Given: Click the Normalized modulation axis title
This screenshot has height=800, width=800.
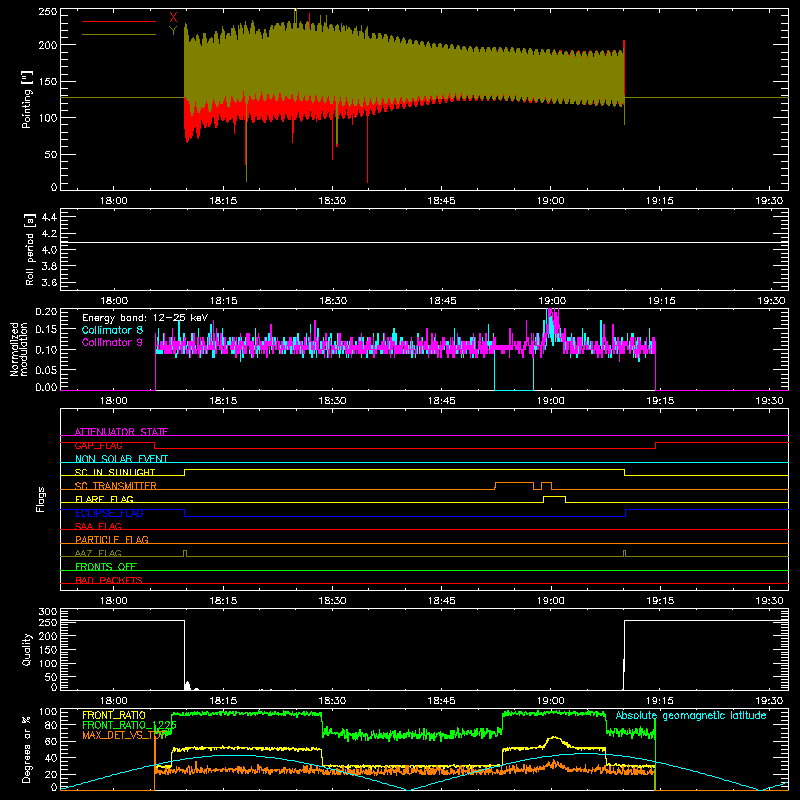Looking at the screenshot, I should tap(19, 349).
